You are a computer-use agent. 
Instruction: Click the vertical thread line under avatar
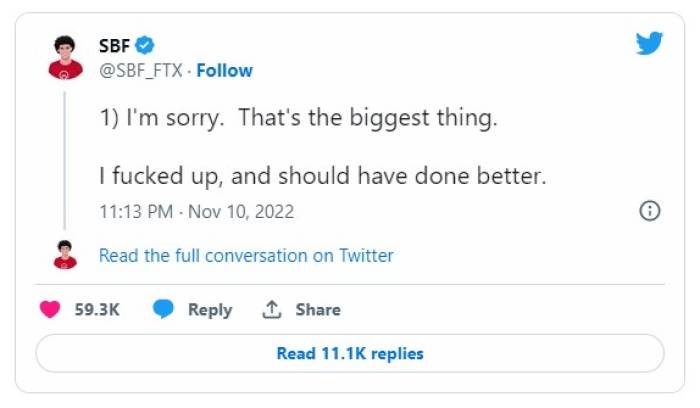(65, 160)
